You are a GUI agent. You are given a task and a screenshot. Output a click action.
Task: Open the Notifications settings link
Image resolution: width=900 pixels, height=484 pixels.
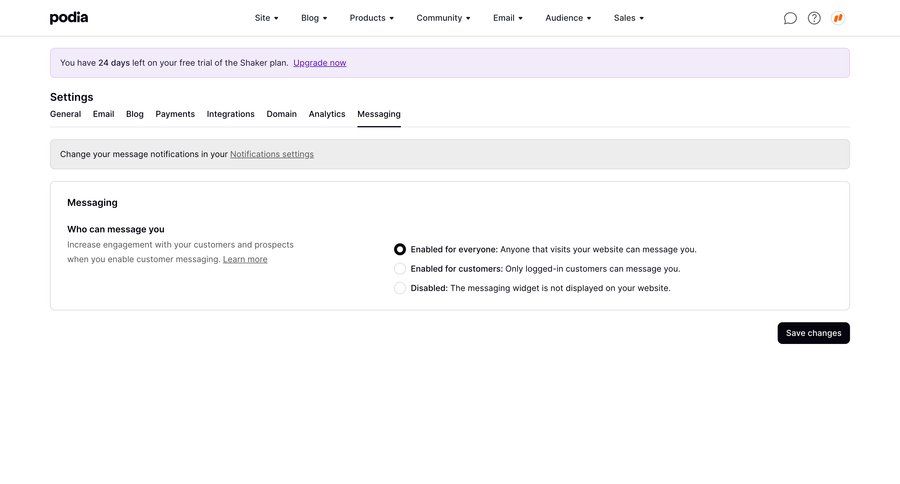[x=272, y=154]
